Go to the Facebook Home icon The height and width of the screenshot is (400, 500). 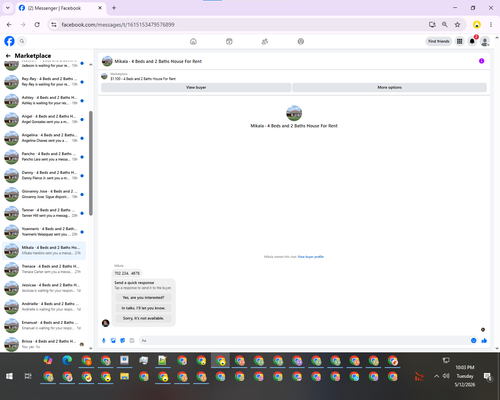click(x=193, y=41)
